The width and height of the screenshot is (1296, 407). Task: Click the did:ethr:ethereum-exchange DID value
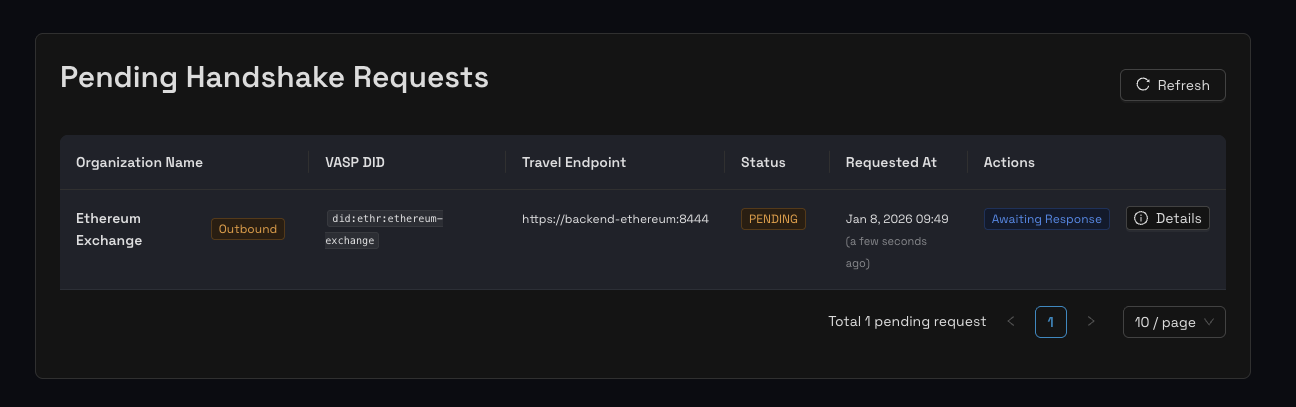[385, 229]
